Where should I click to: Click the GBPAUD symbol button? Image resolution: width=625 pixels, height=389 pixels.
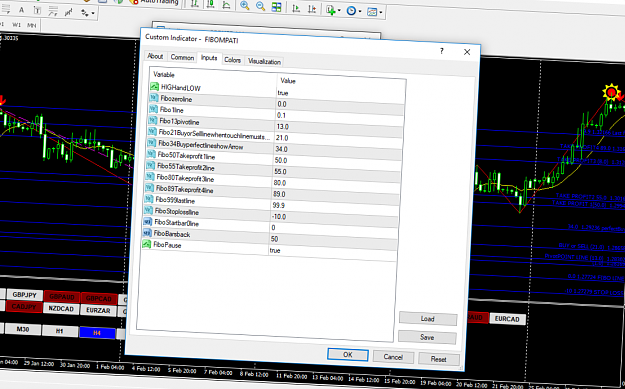tap(62, 297)
